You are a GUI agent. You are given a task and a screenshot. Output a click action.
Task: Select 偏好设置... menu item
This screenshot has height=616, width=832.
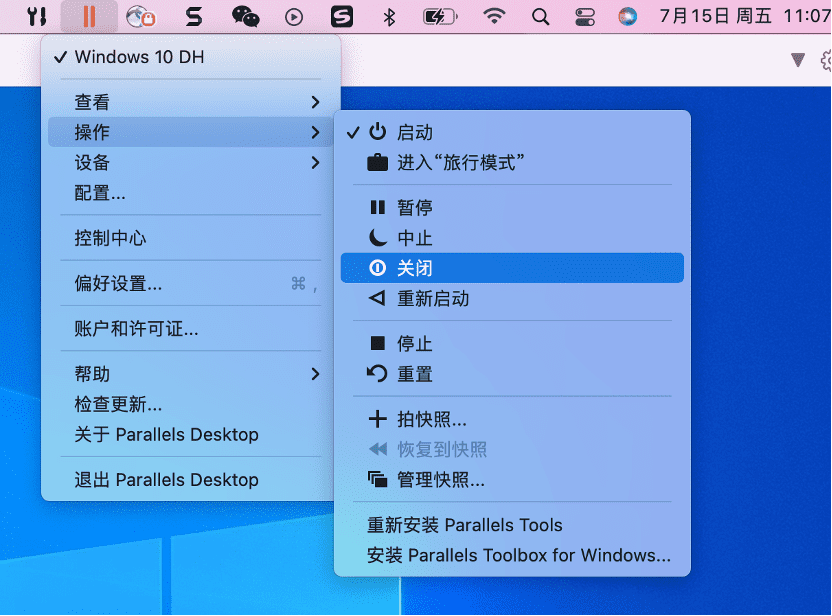118,284
